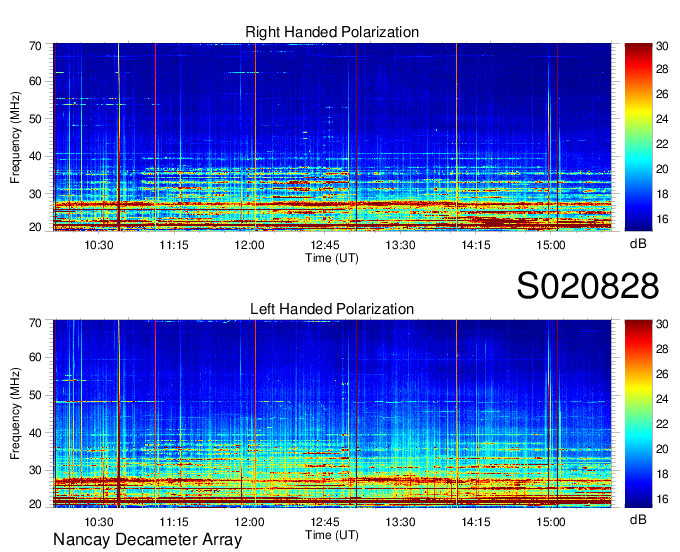Click the 40 MHz tick on the top plot
This screenshot has width=680, height=552.
tap(35, 157)
